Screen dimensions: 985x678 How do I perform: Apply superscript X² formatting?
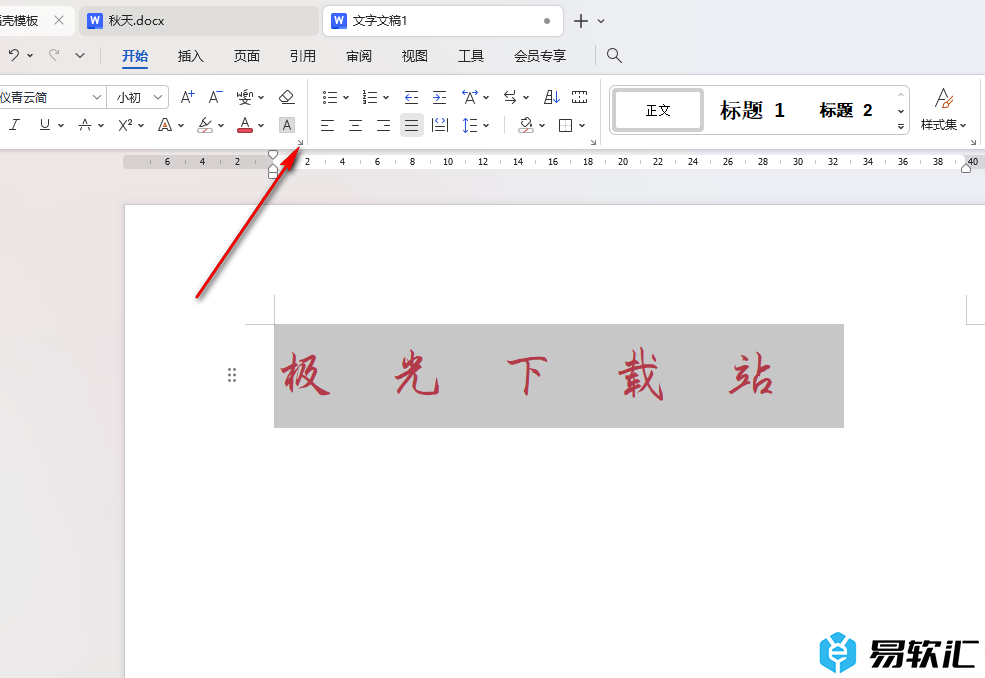click(x=125, y=125)
